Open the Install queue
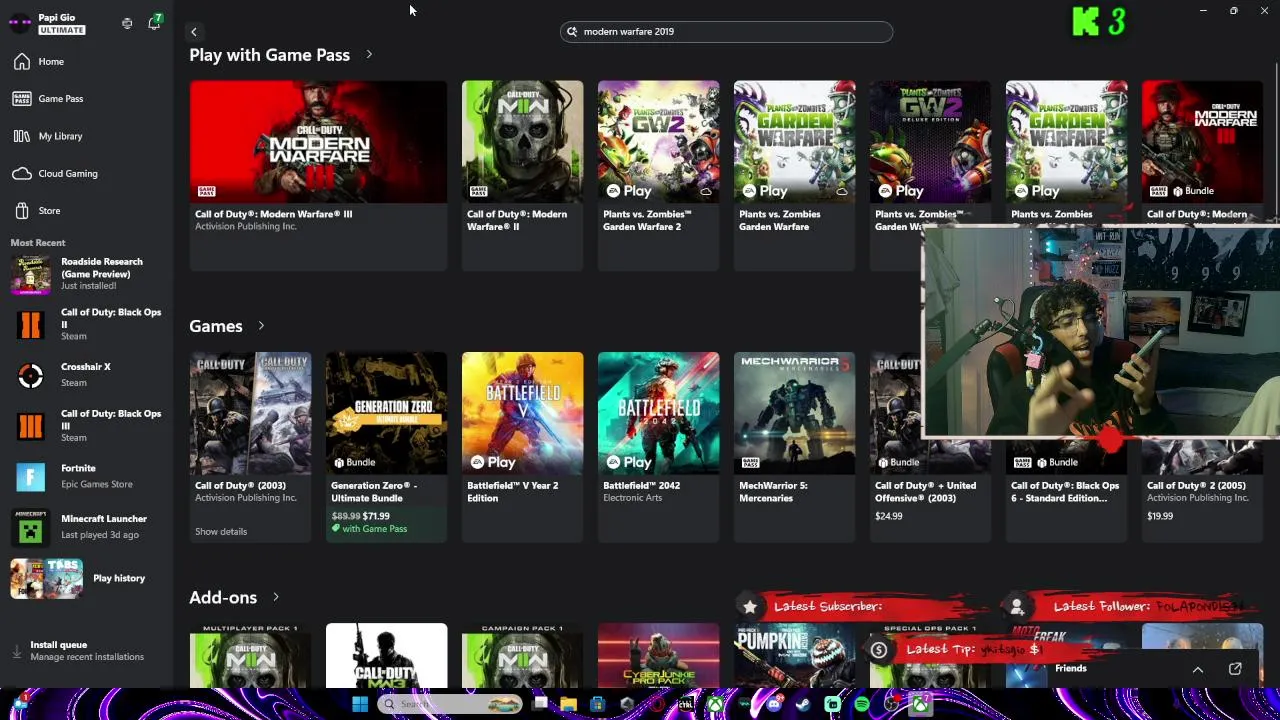 (87, 651)
